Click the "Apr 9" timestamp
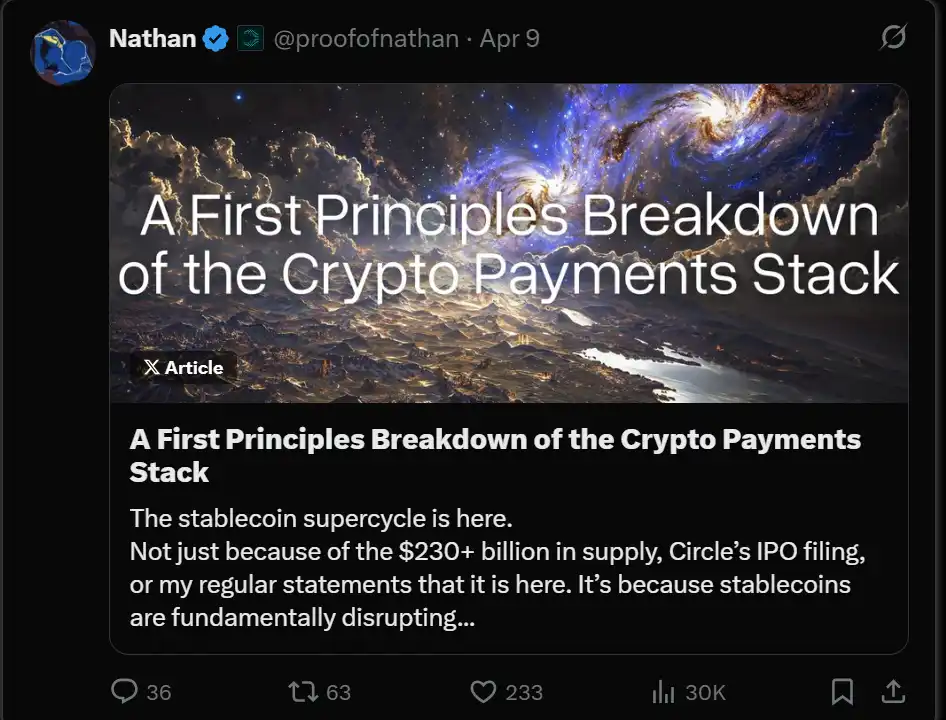The width and height of the screenshot is (946, 720). pos(510,39)
